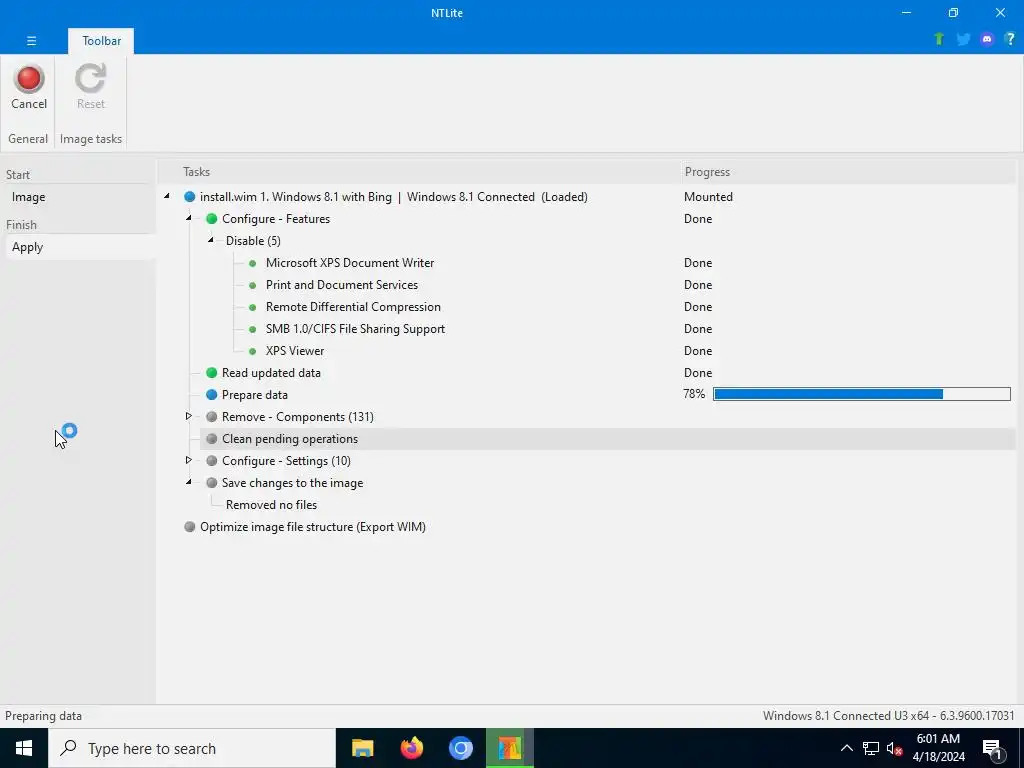Click the green update arrow icon

[939, 39]
